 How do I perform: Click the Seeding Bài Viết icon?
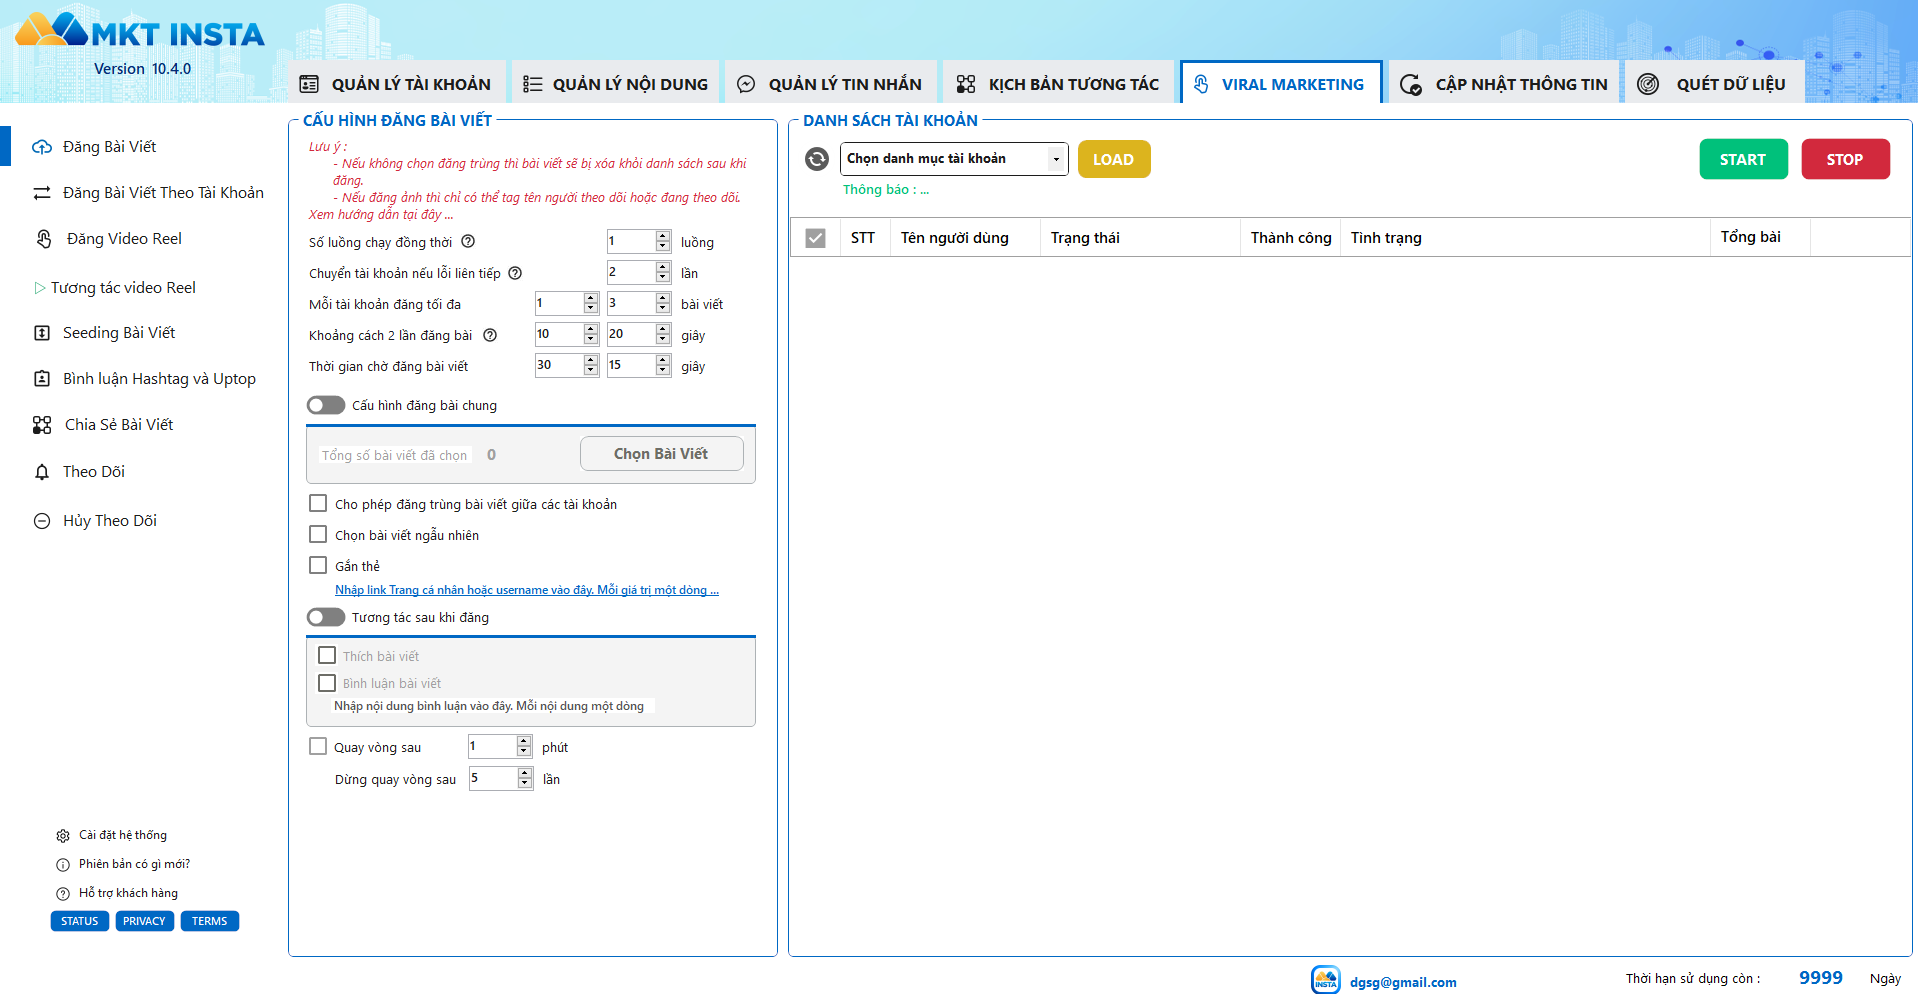point(42,333)
